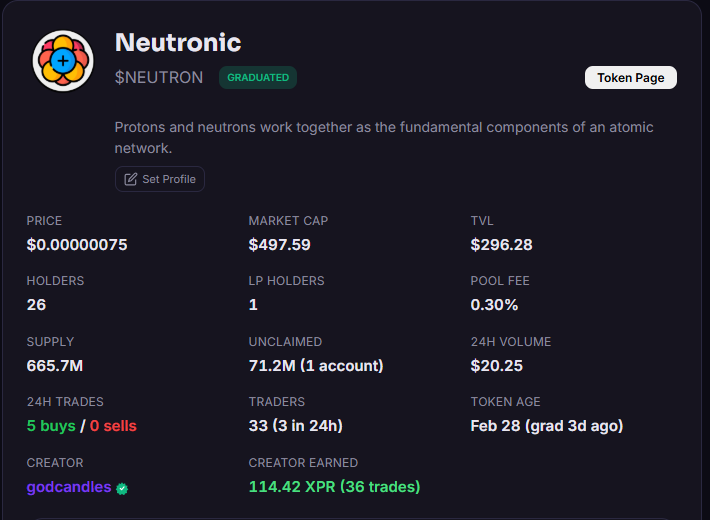Image resolution: width=710 pixels, height=520 pixels.
Task: Open creator godcandles profile link
Action: tap(69, 487)
